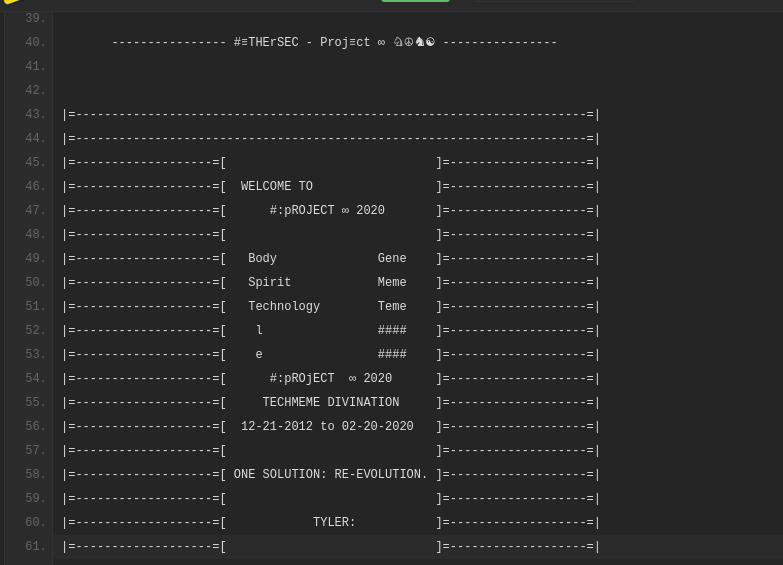Click line number 59
Image resolution: width=783 pixels, height=565 pixels.
tap(35, 498)
